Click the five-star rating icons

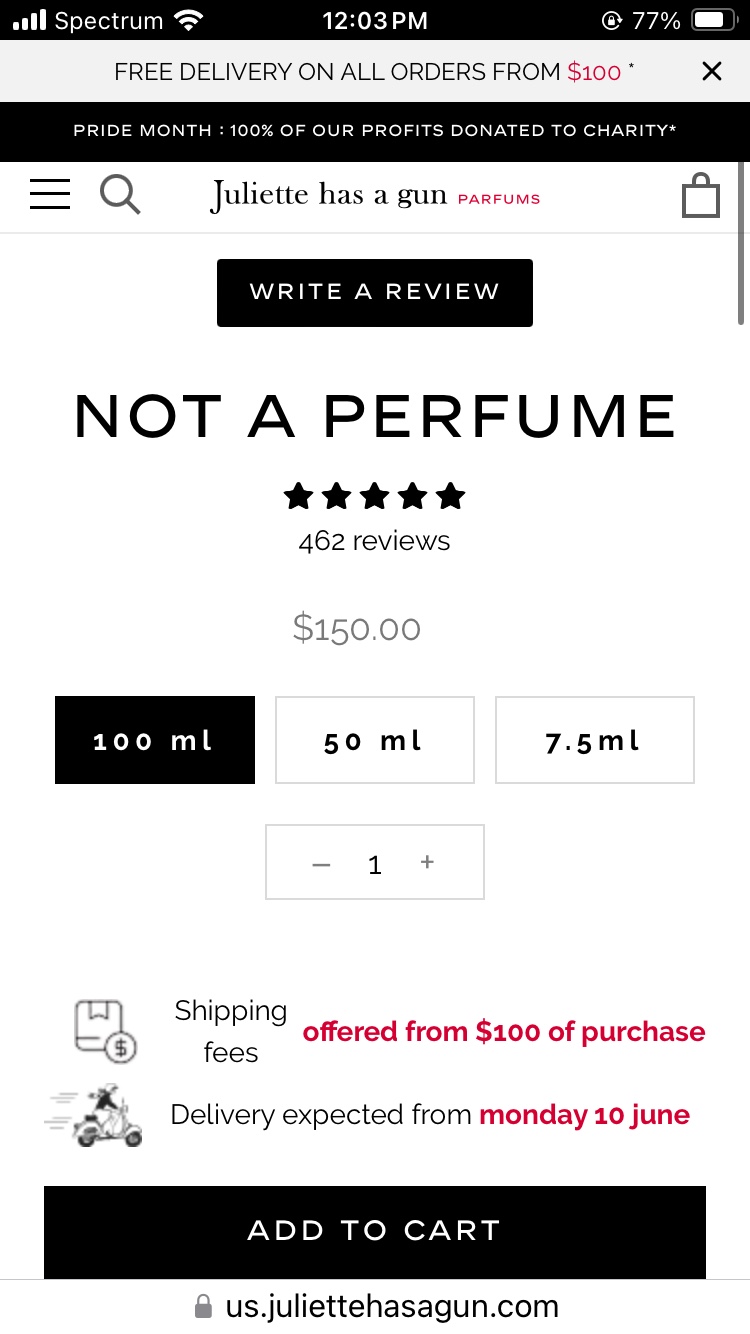(x=375, y=495)
